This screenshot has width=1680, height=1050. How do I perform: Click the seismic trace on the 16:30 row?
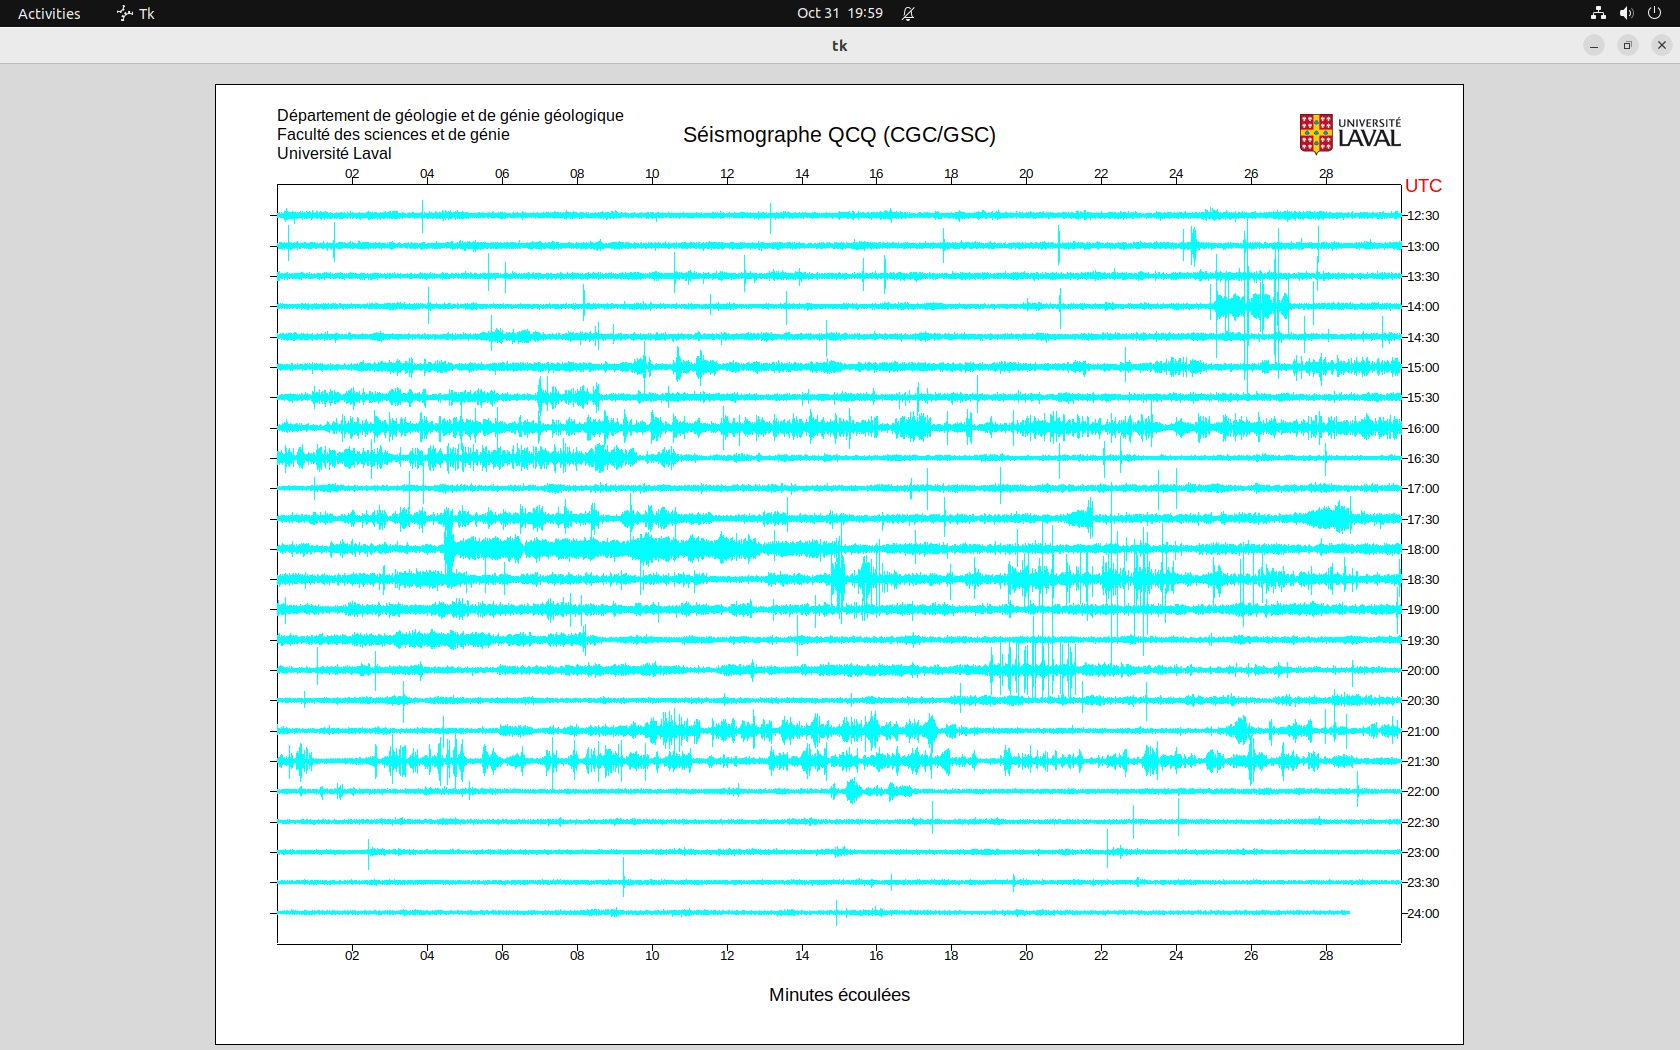(x=839, y=459)
